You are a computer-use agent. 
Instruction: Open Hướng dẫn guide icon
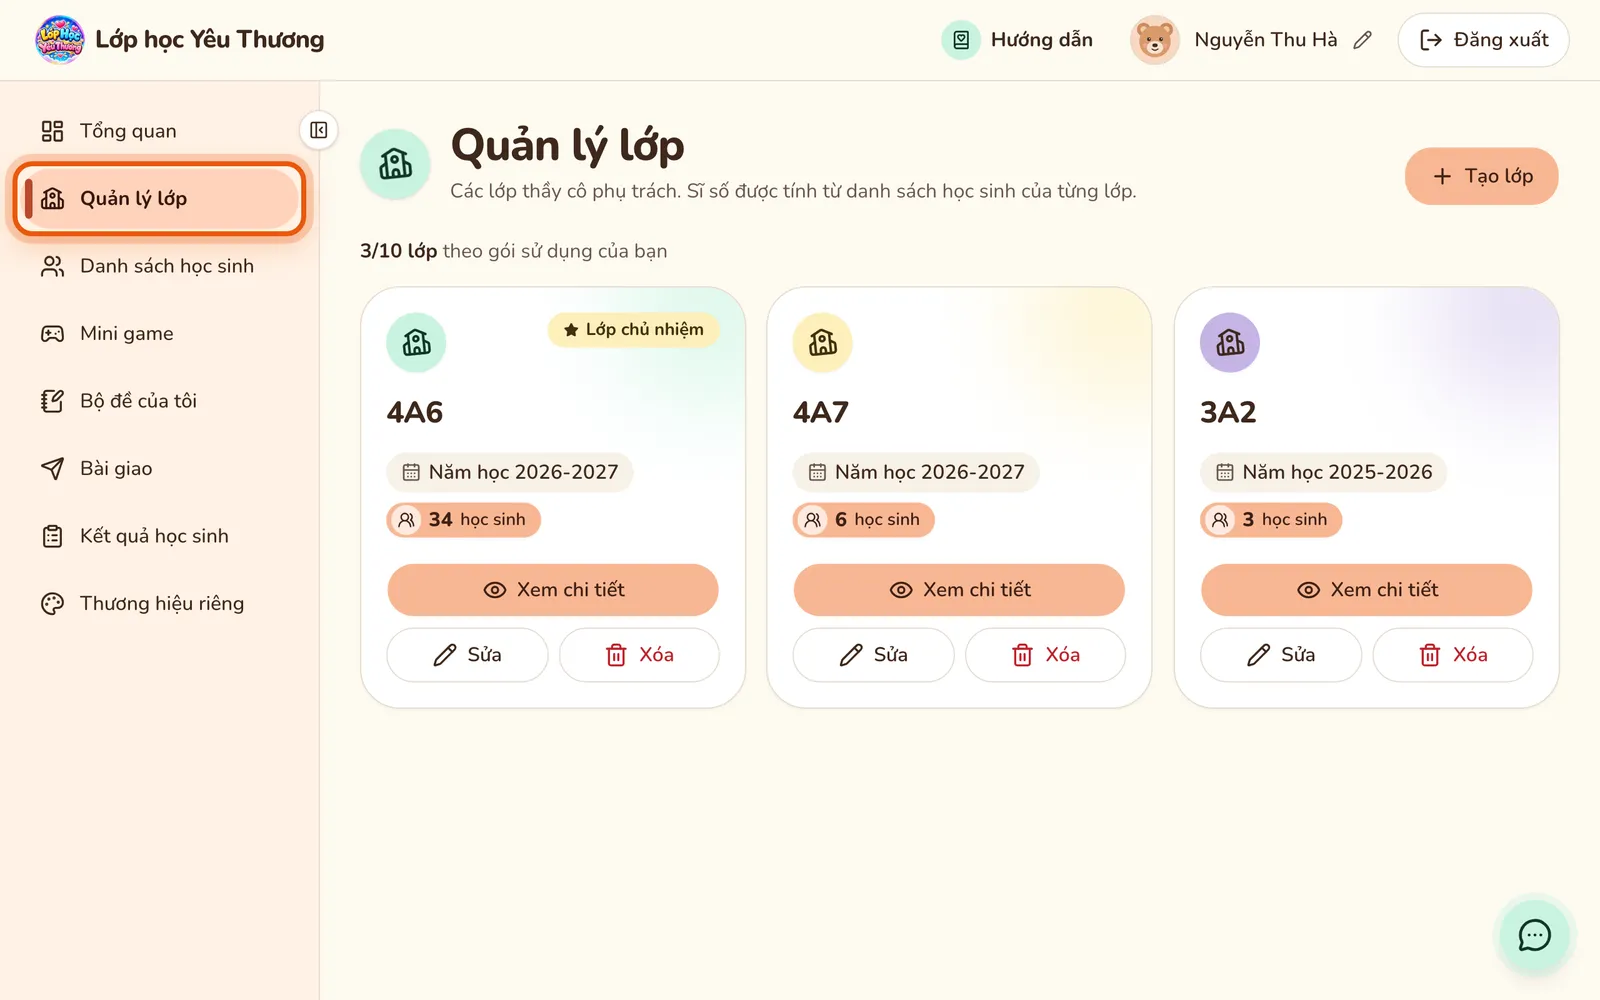[961, 40]
